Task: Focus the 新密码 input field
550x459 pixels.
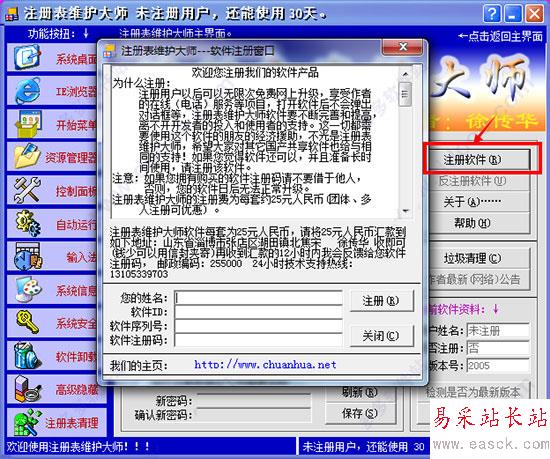Action: pyautogui.click(x=254, y=400)
